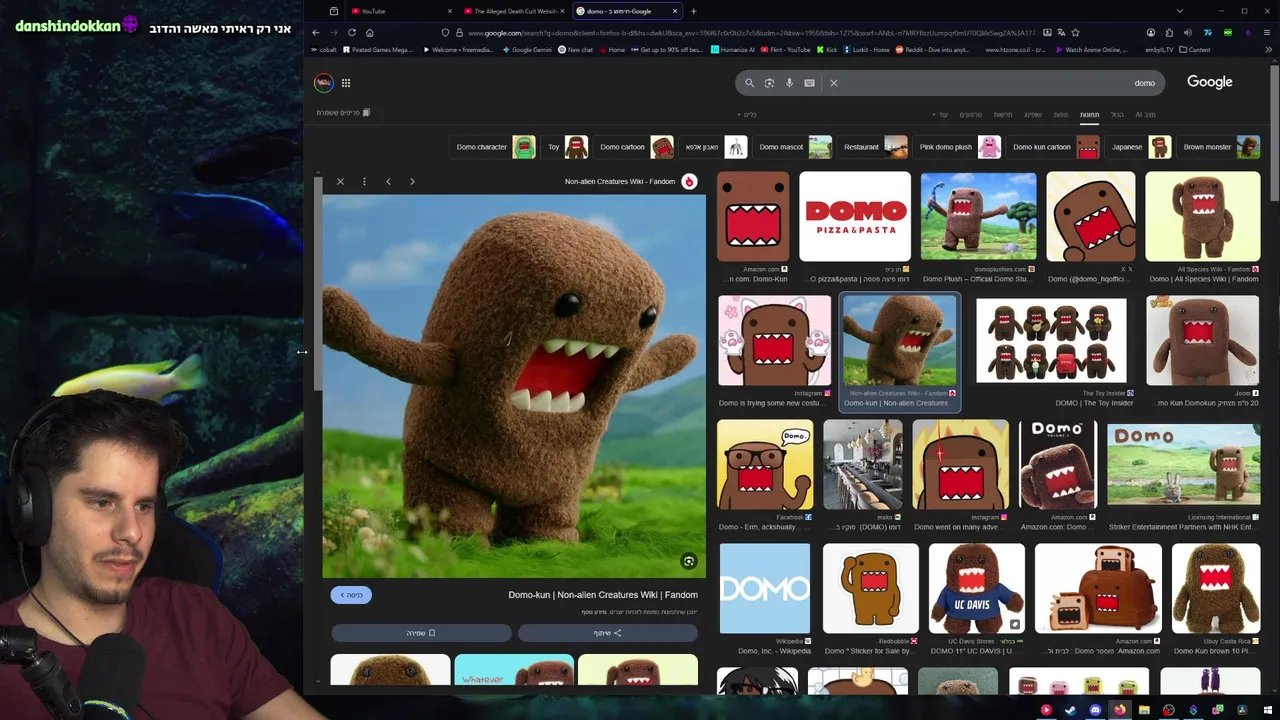This screenshot has width=1280, height=720.
Task: Click the search magnifier icon
Action: coord(749,83)
